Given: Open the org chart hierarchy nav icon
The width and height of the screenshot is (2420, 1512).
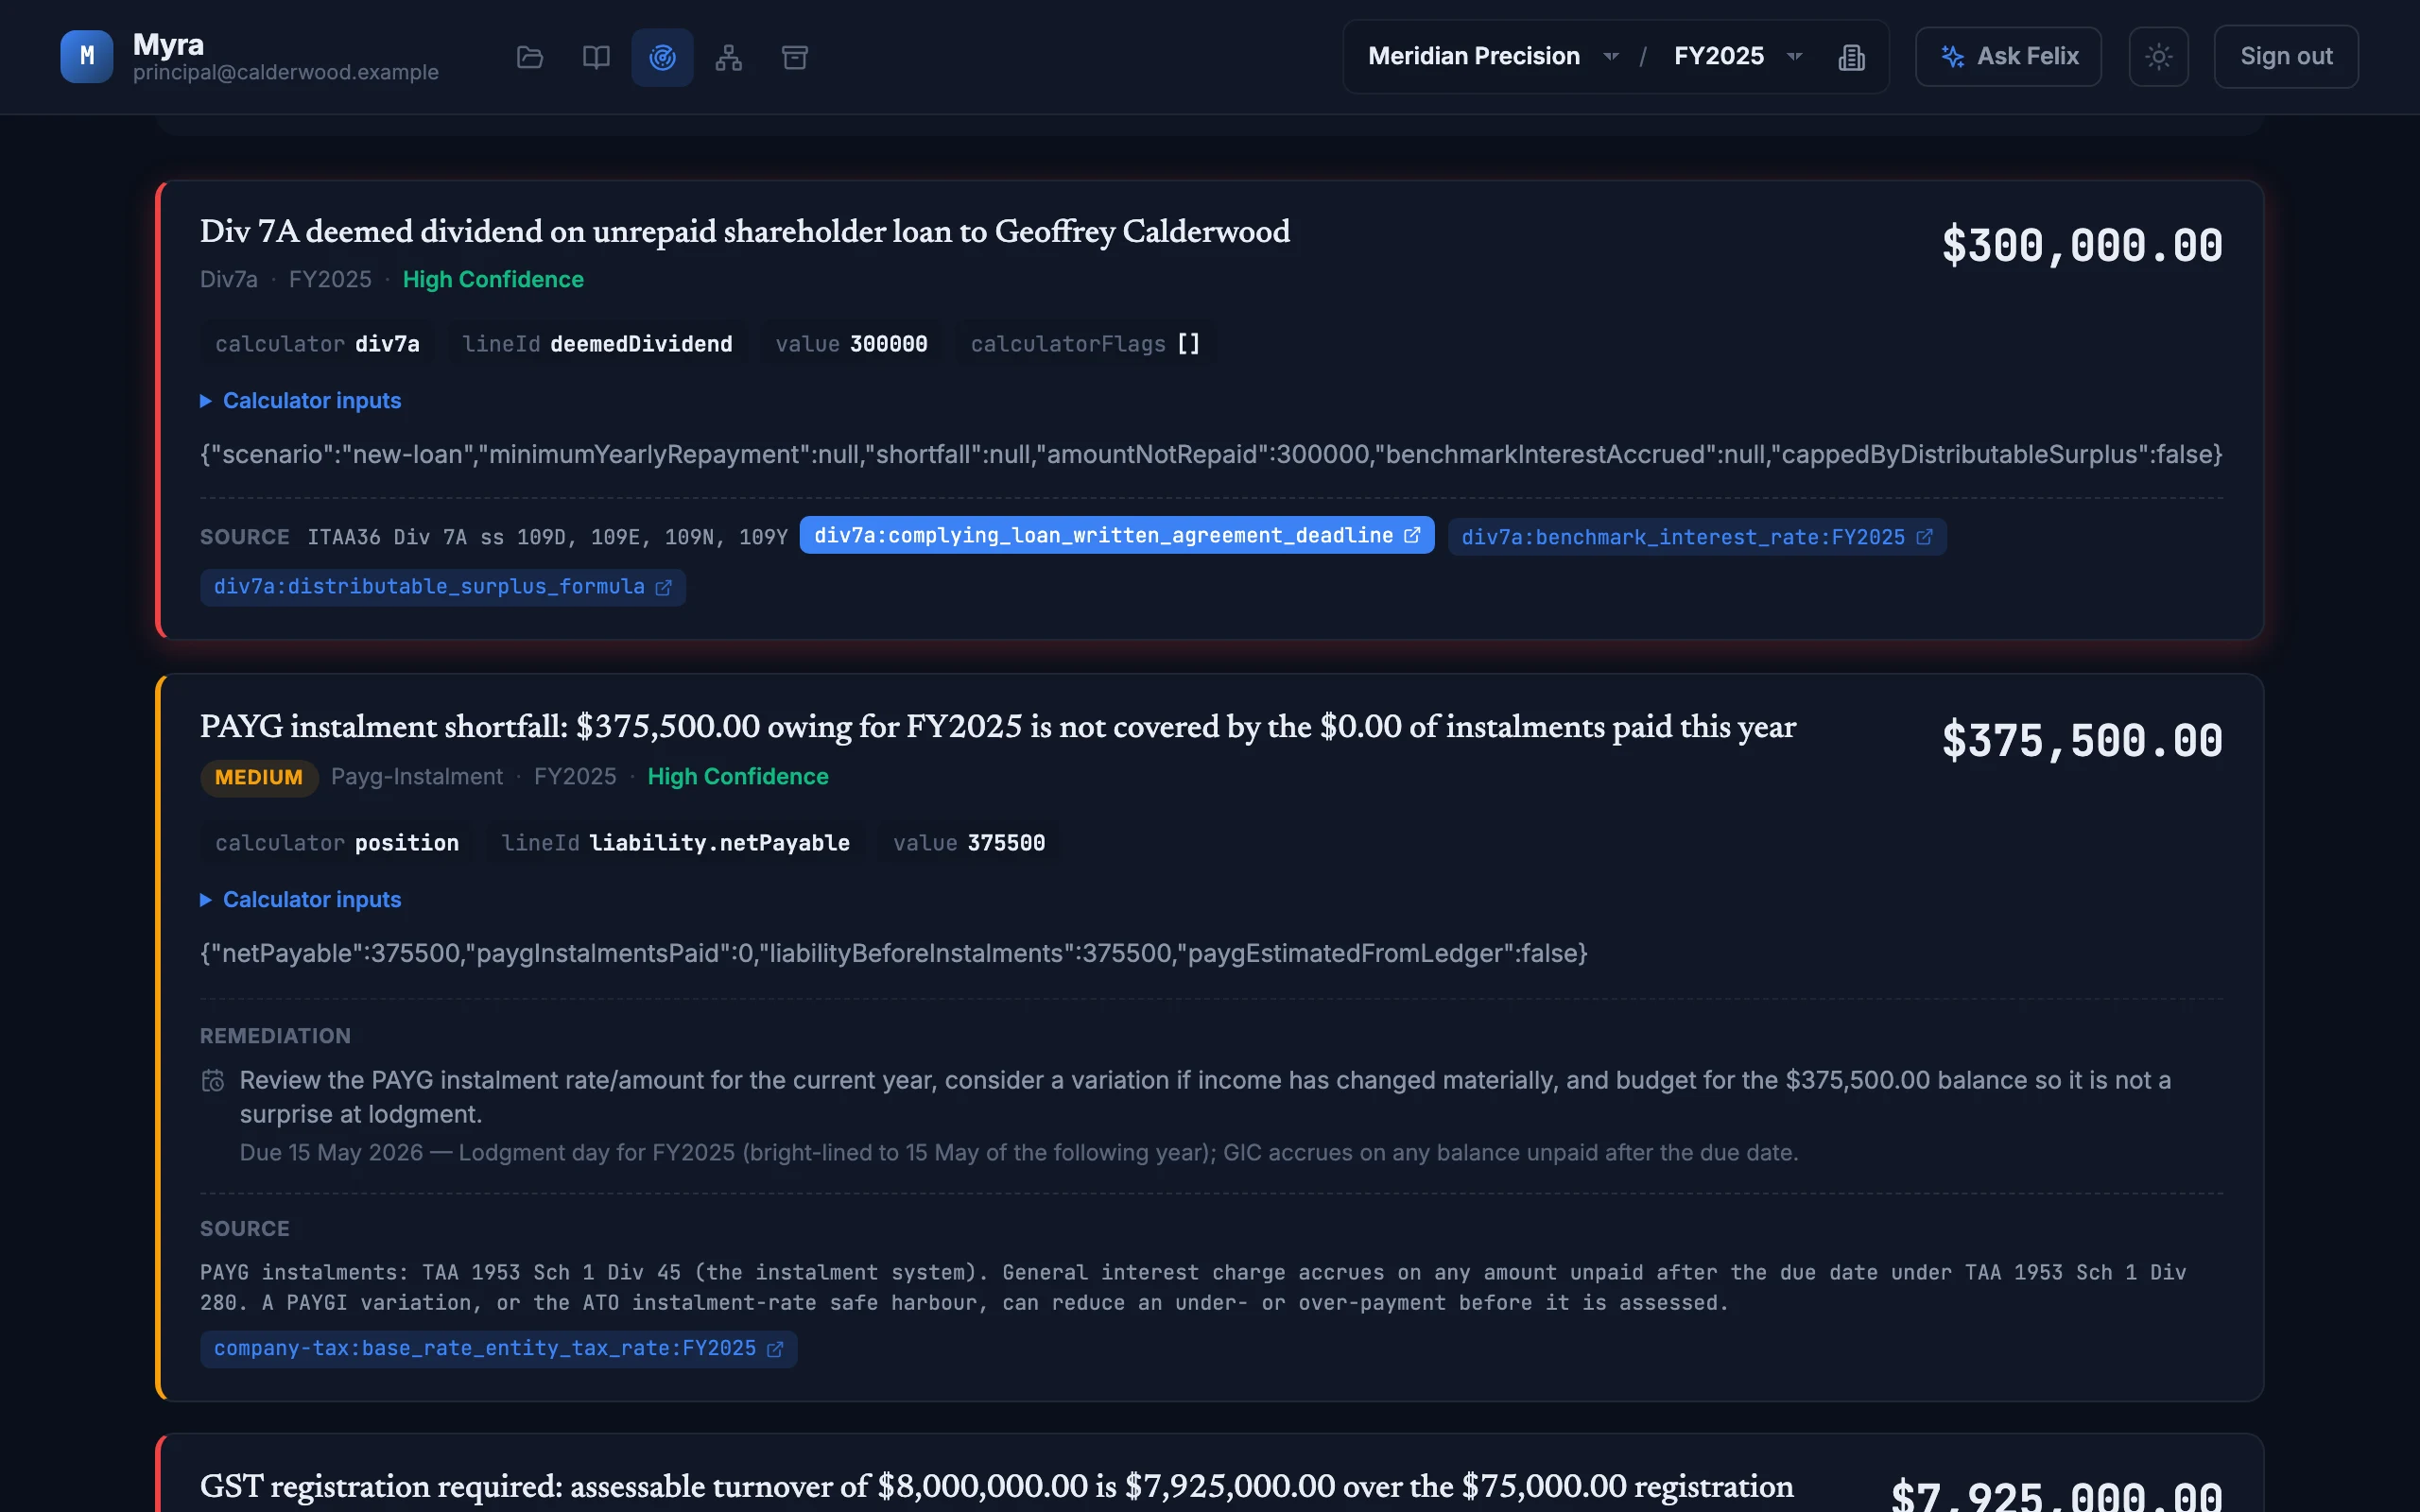Looking at the screenshot, I should coord(728,57).
